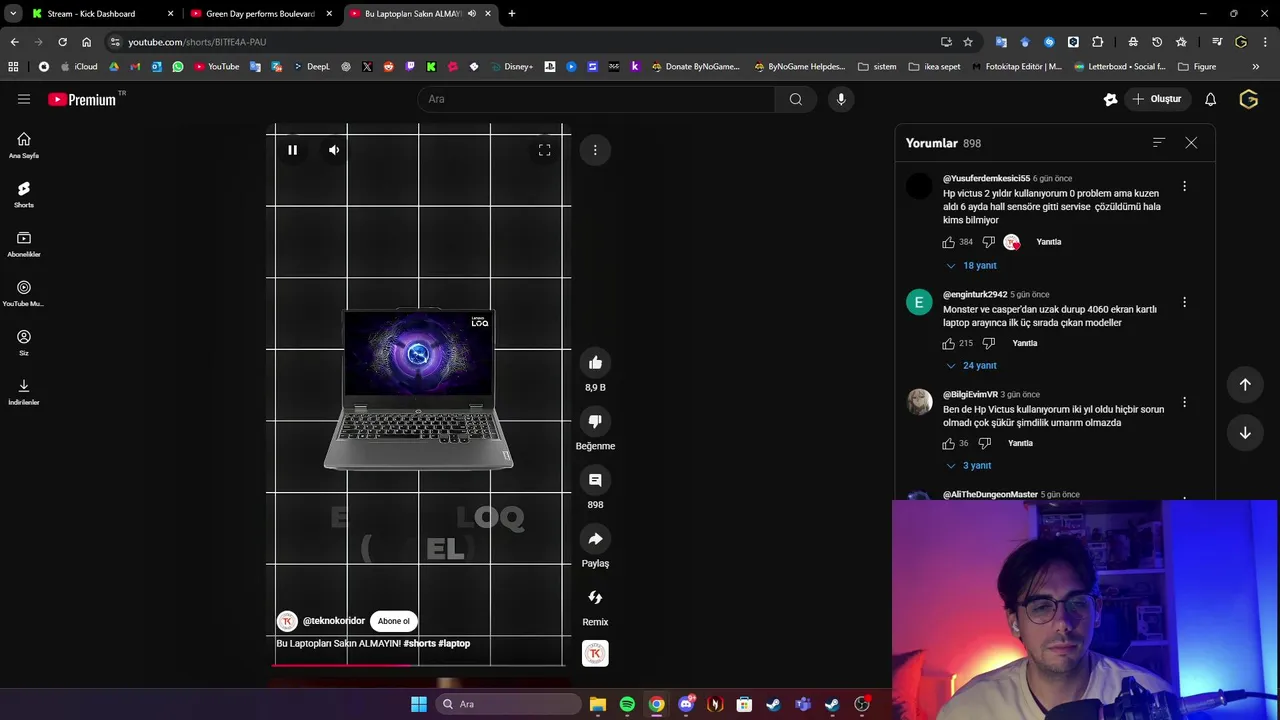Like the comment by @enginturk2942

click(948, 343)
